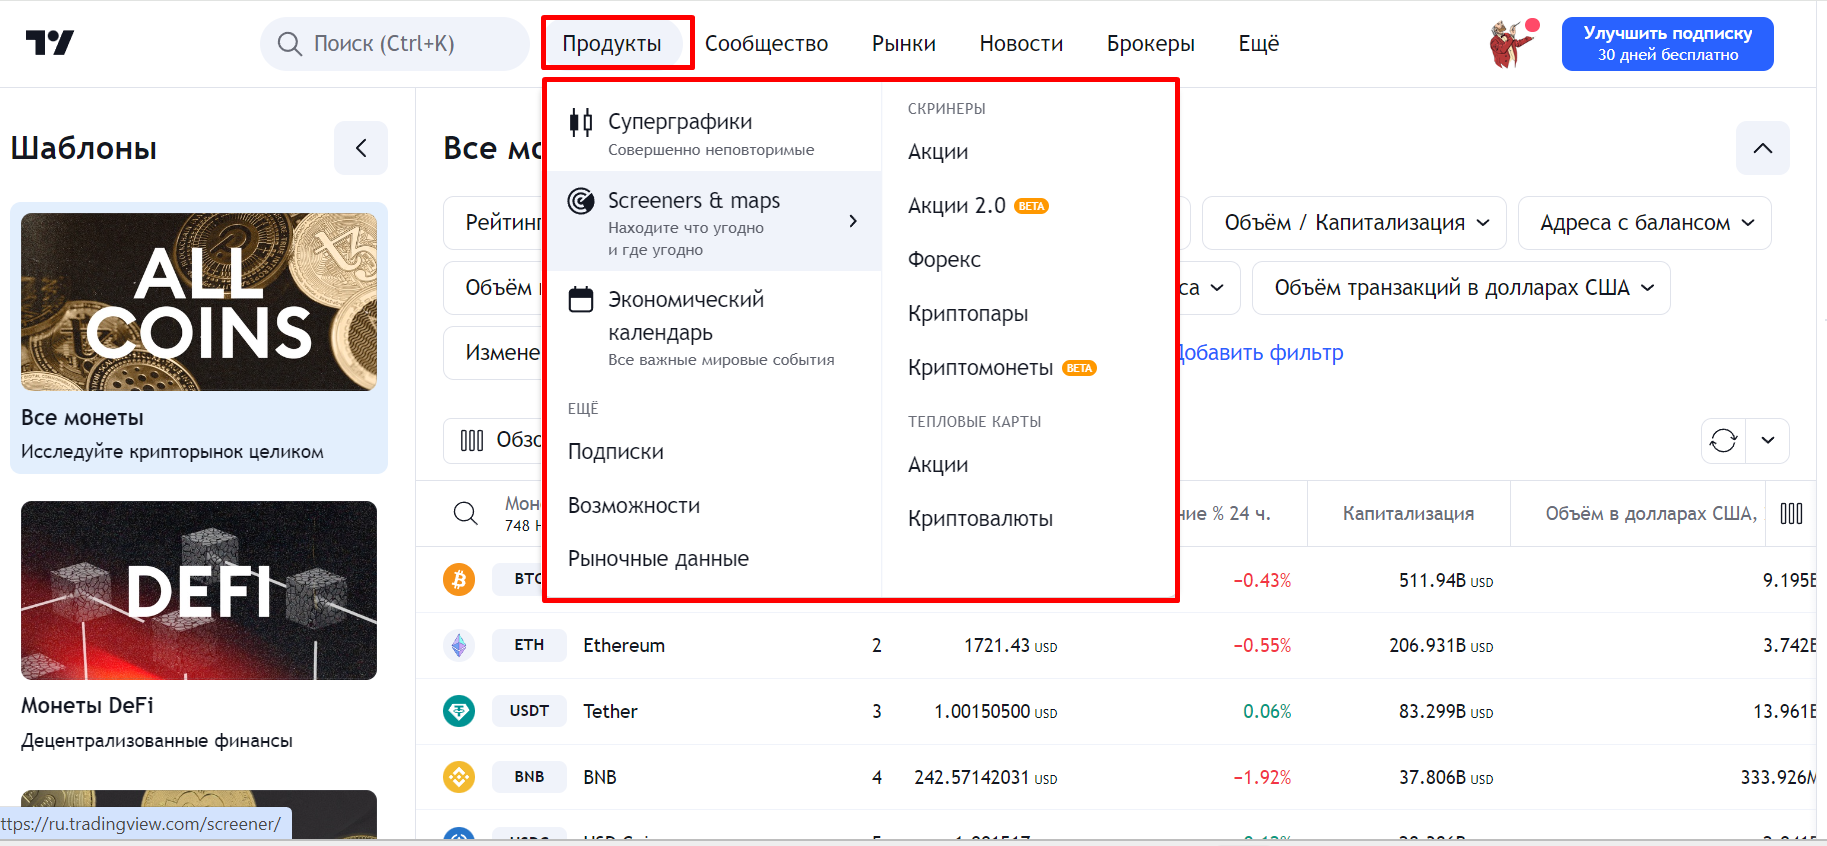Viewport: 1827px width, 846px height.
Task: Open the Криптопары screener
Action: [968, 314]
